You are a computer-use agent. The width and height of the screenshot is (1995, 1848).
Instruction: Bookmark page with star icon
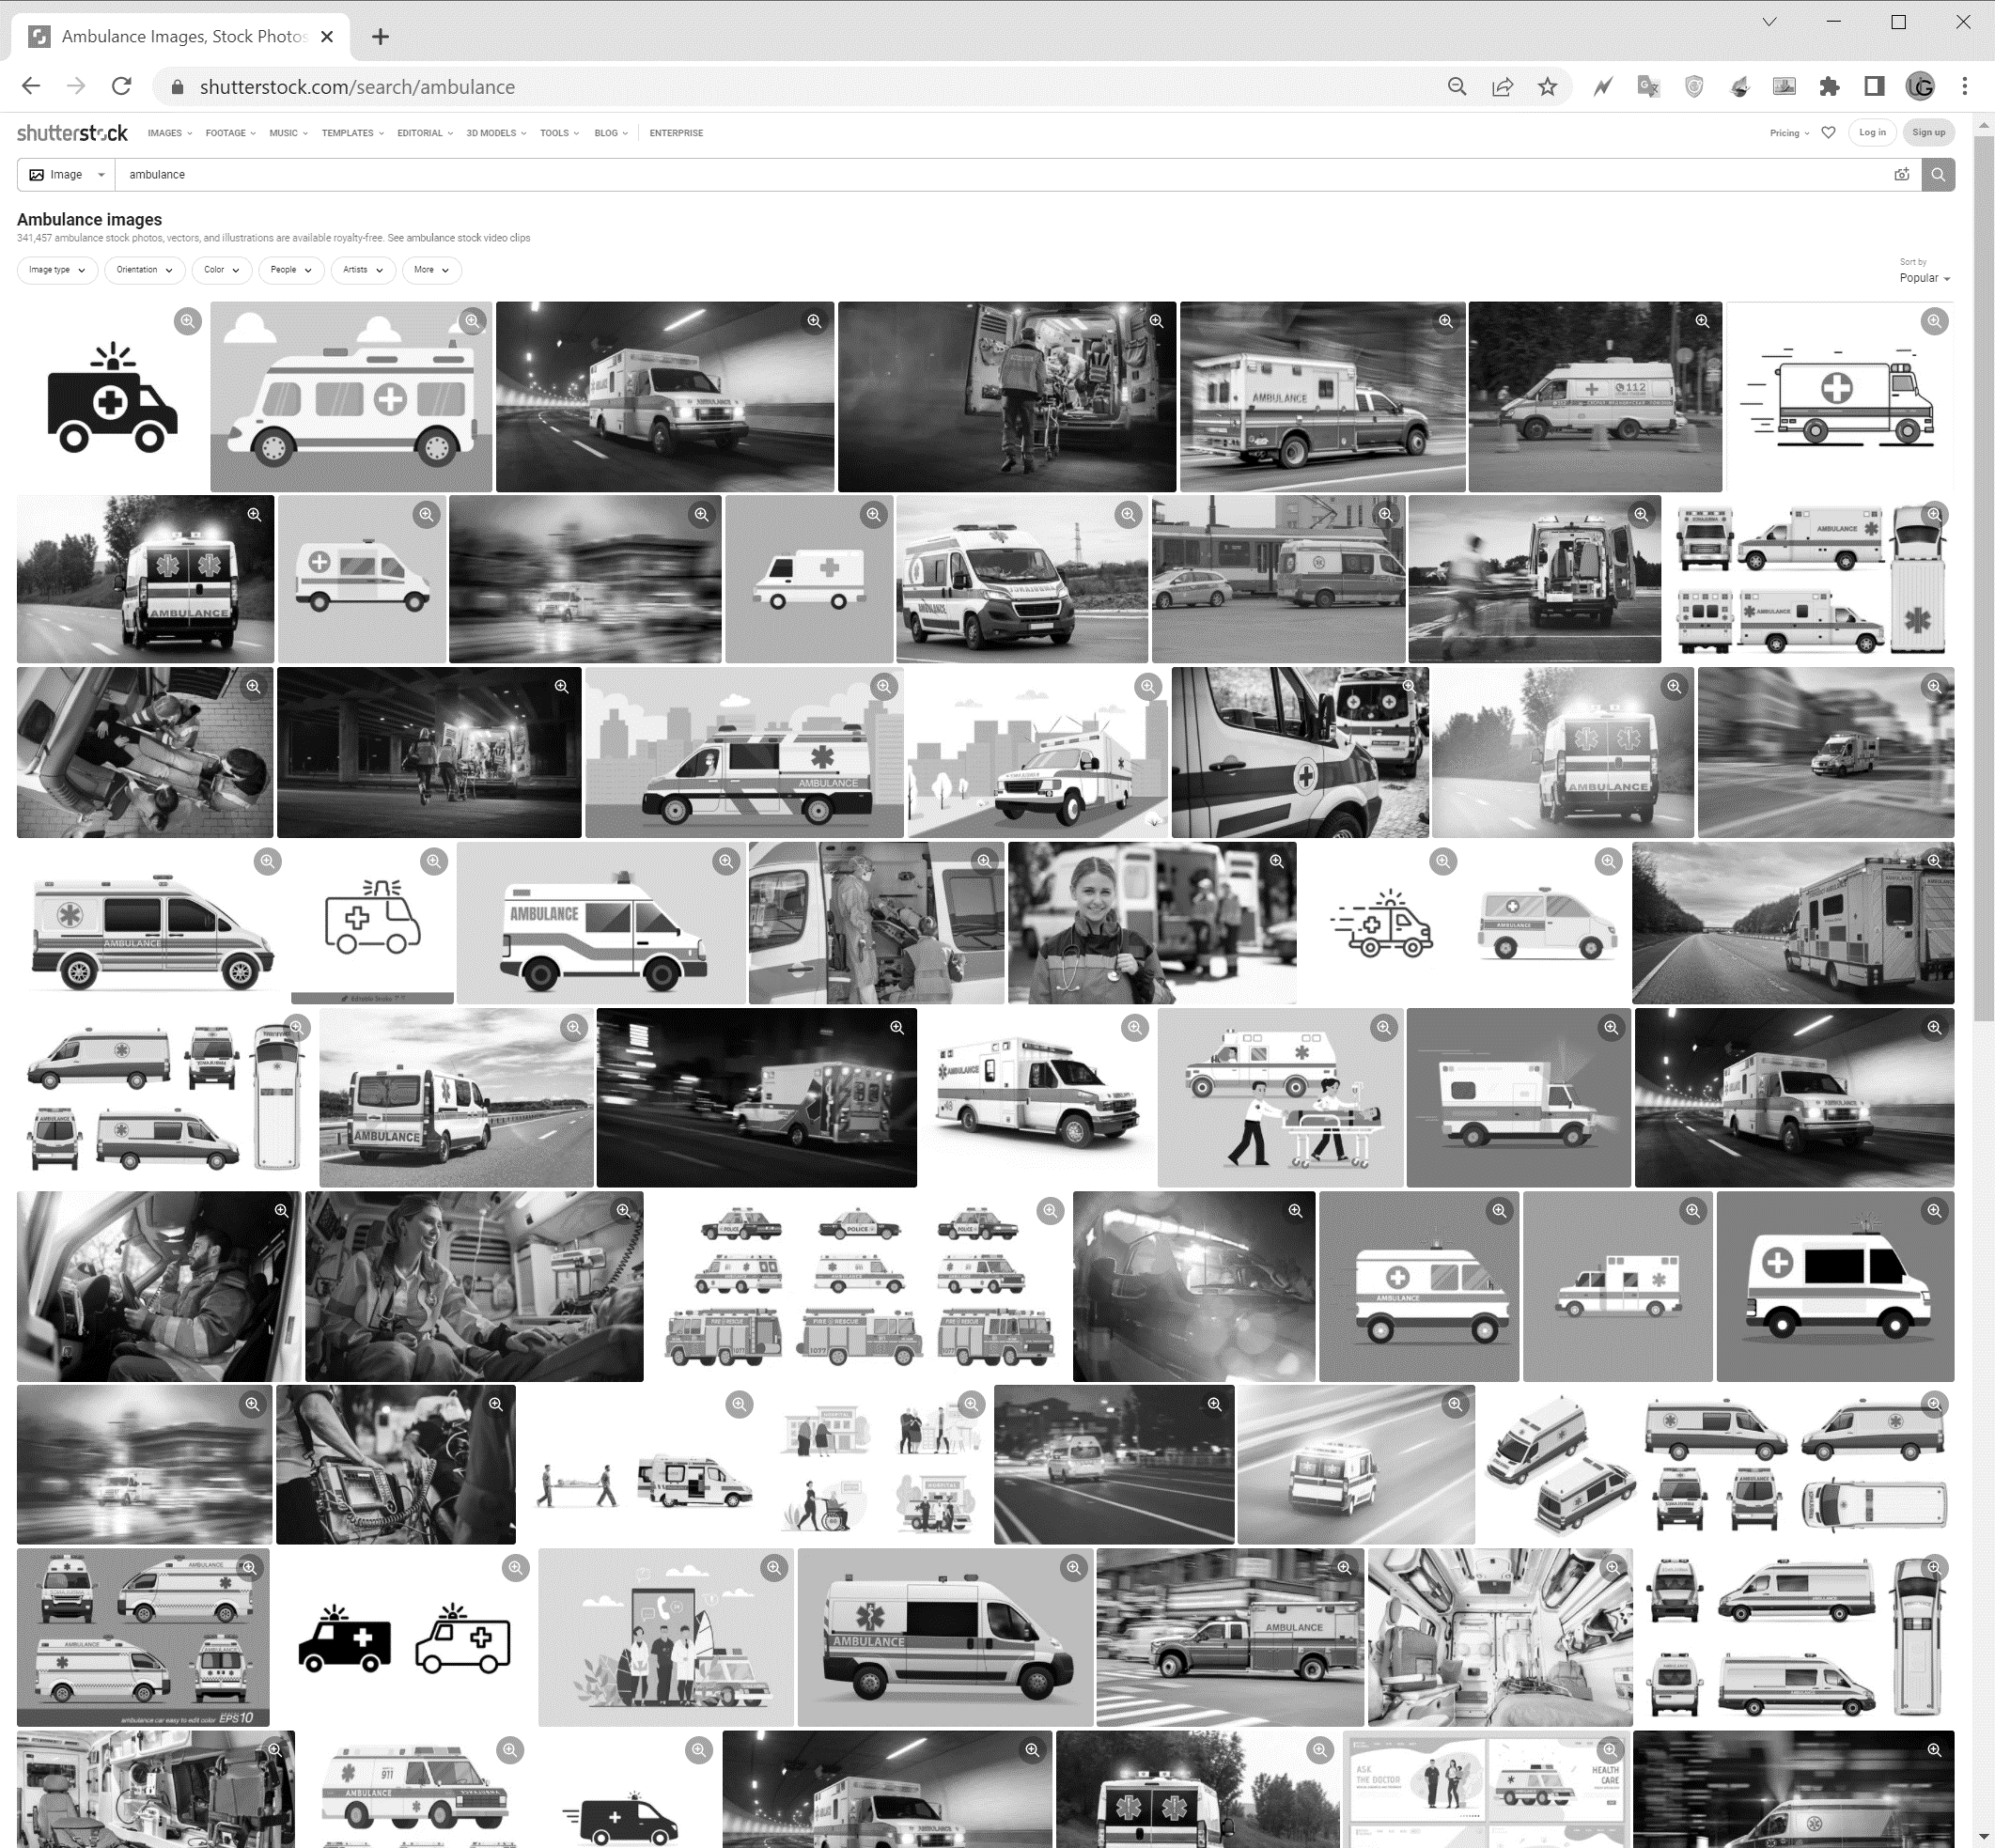[1547, 87]
